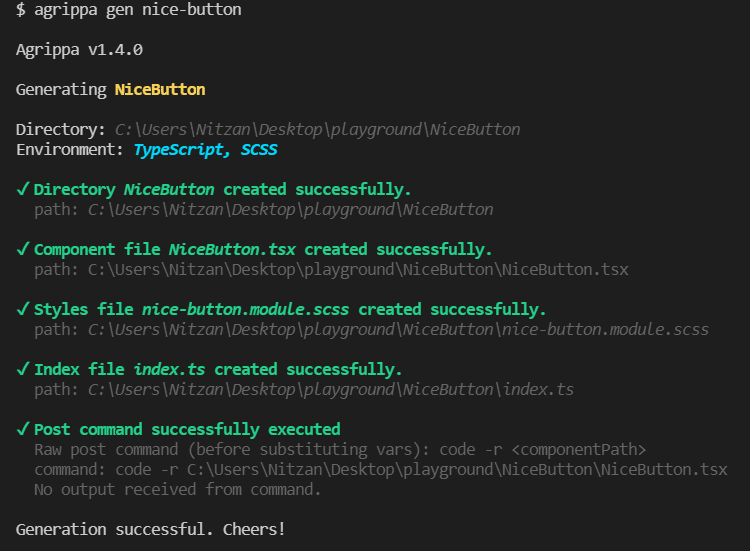Image resolution: width=750 pixels, height=551 pixels.
Task: Click 'Index file index.ts created successfully.' message
Action: click(x=218, y=370)
